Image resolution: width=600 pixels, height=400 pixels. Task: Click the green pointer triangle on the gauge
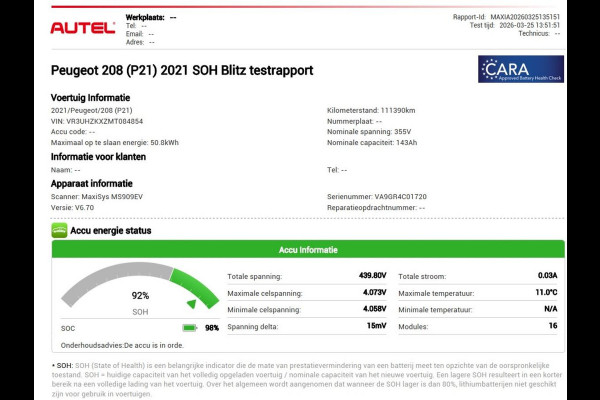tap(192, 304)
